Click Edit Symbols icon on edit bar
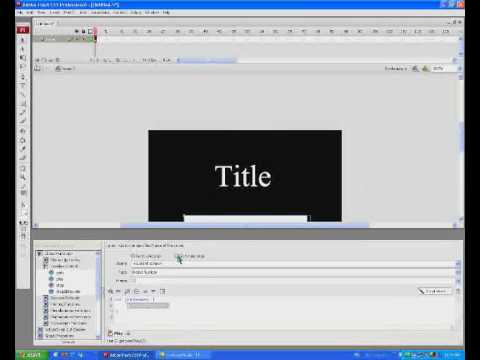 coord(425,68)
